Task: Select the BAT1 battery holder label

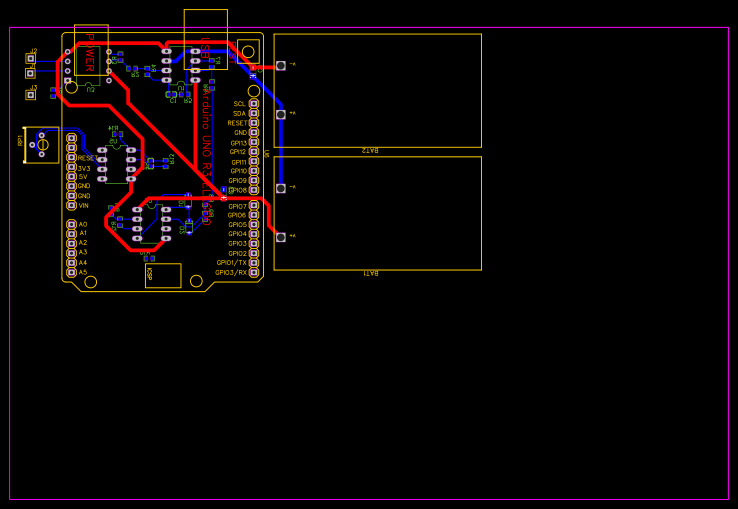Action: click(x=371, y=273)
